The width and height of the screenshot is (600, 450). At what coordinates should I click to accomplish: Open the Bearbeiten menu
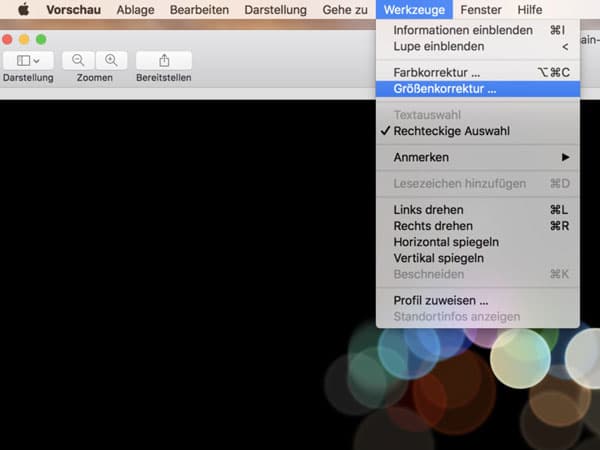point(199,10)
